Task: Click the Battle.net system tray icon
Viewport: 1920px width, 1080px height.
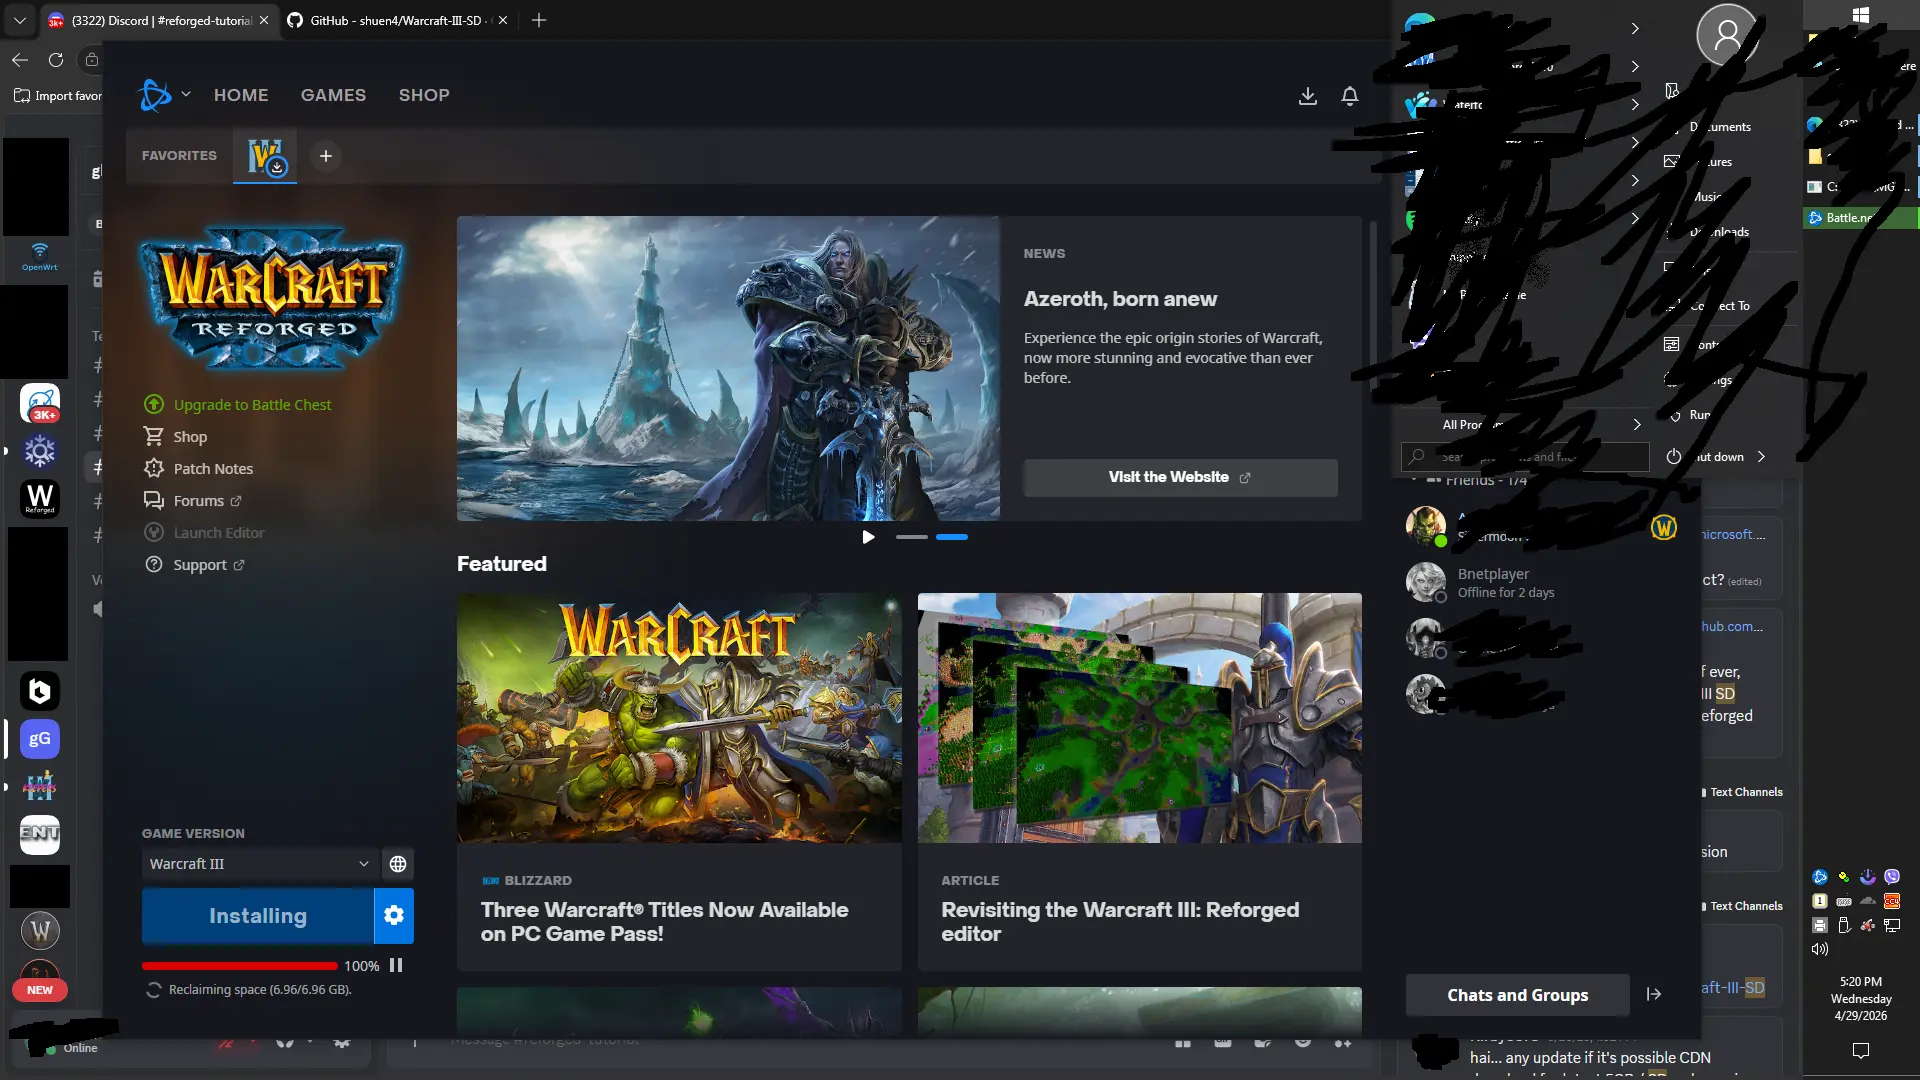Action: point(1820,877)
